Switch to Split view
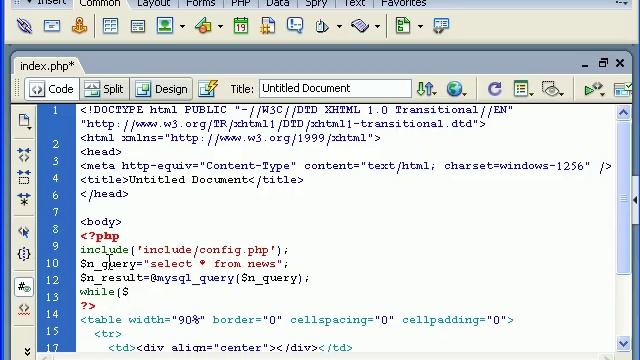Image resolution: width=640 pixels, height=360 pixels. [x=104, y=89]
